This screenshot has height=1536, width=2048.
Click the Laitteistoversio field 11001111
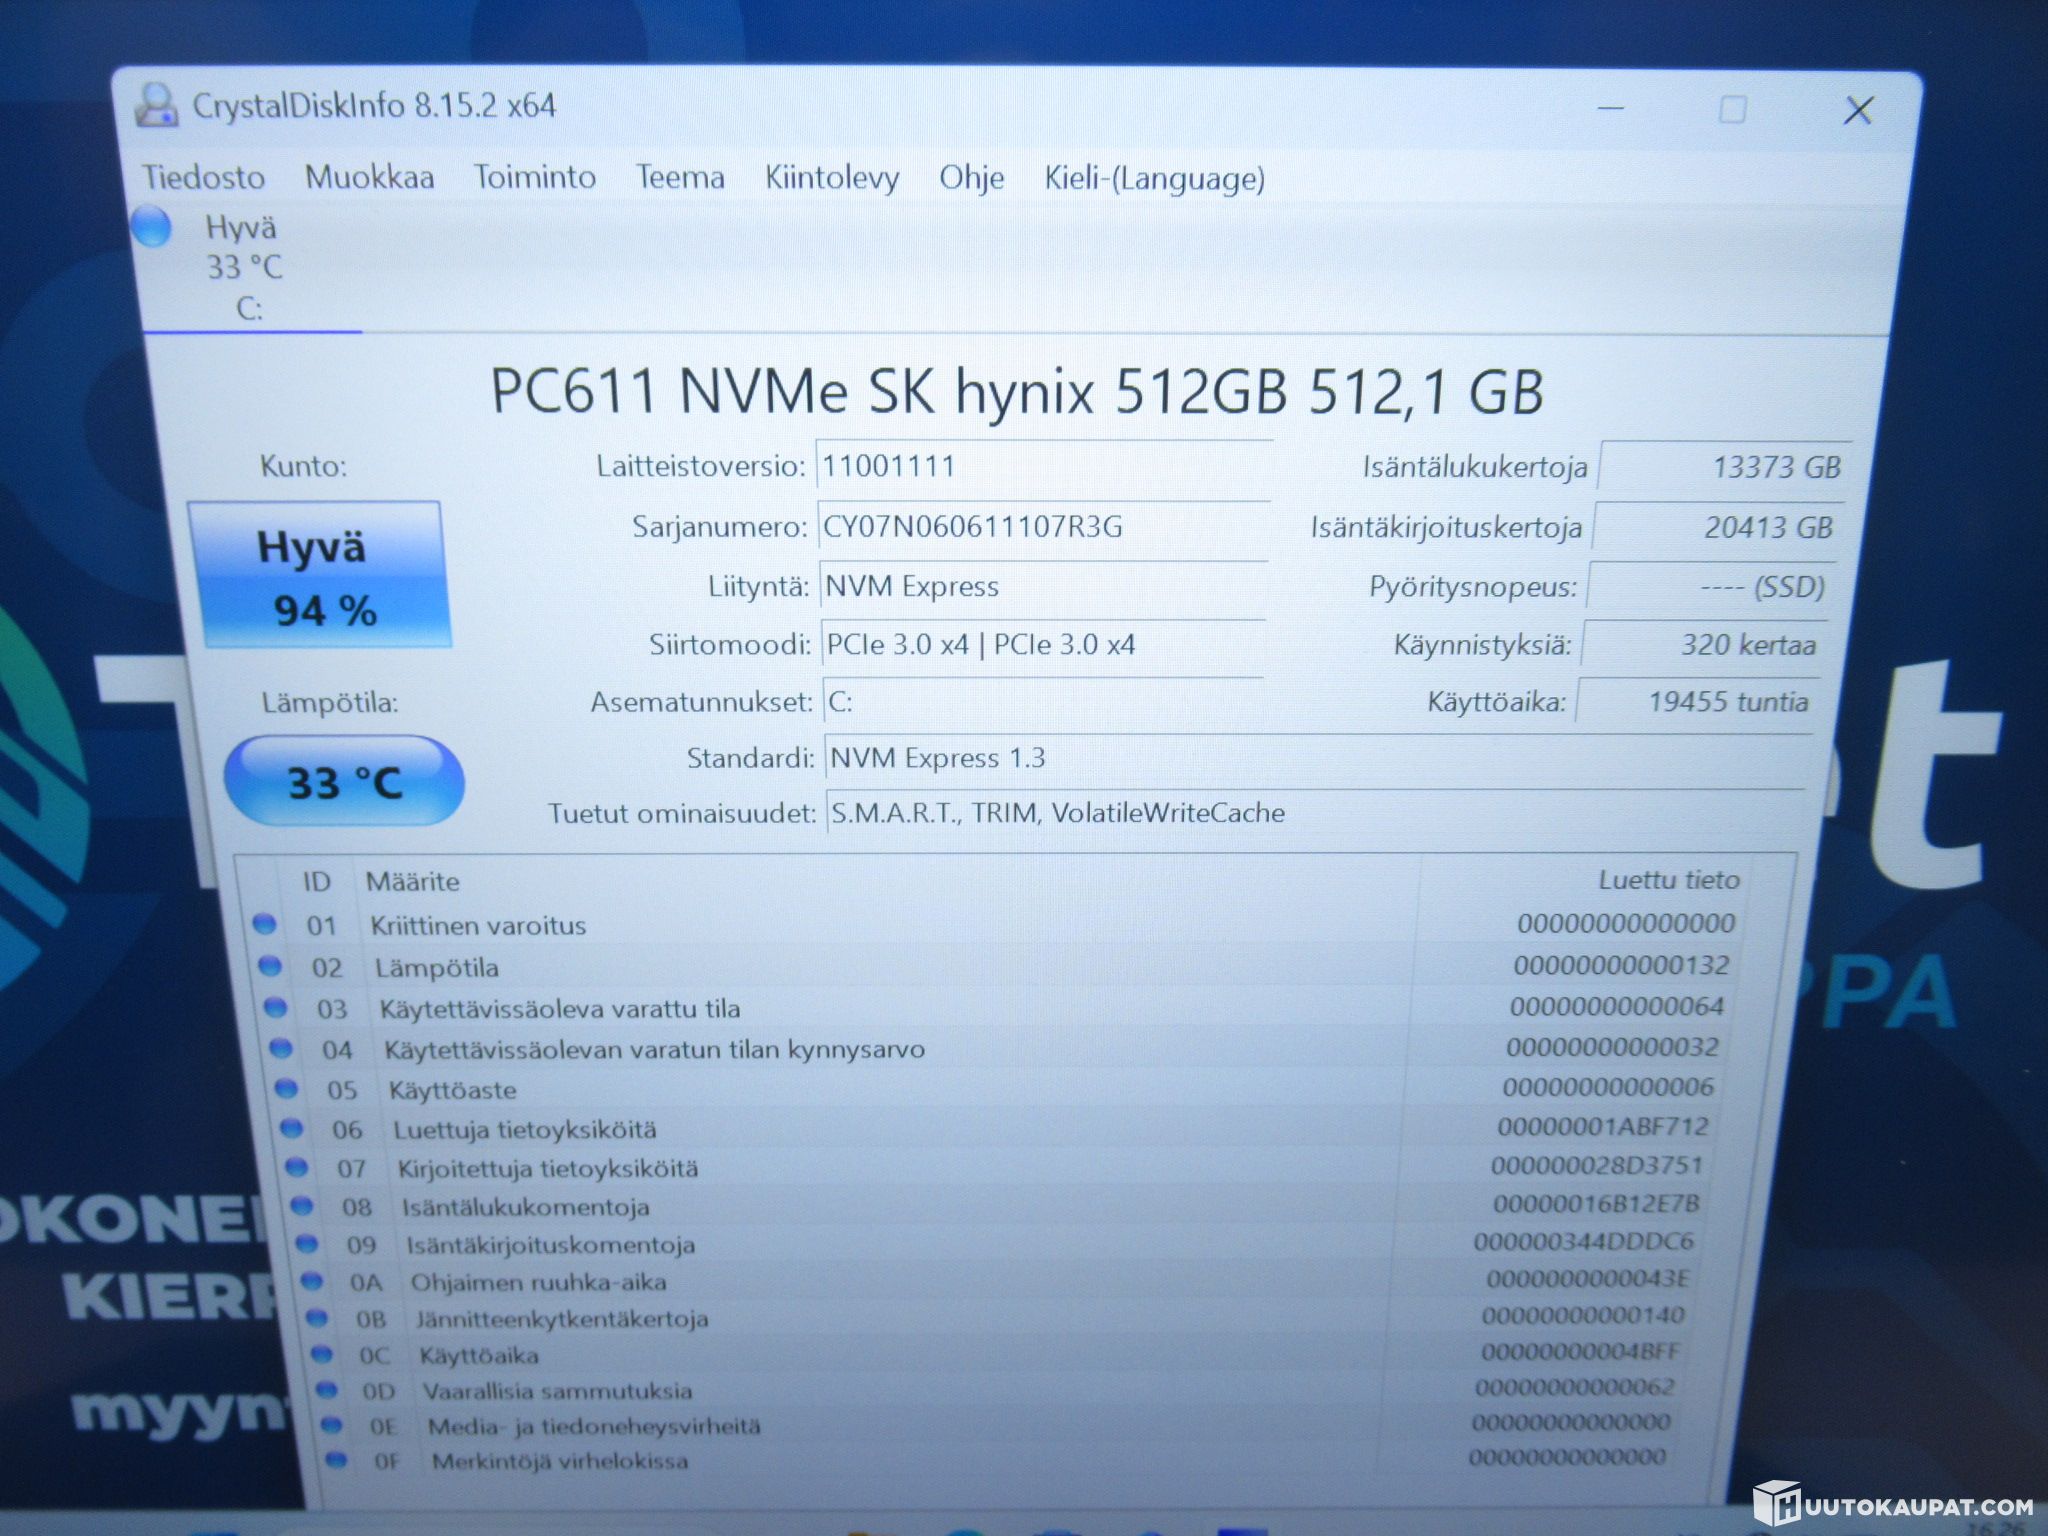1043,466
